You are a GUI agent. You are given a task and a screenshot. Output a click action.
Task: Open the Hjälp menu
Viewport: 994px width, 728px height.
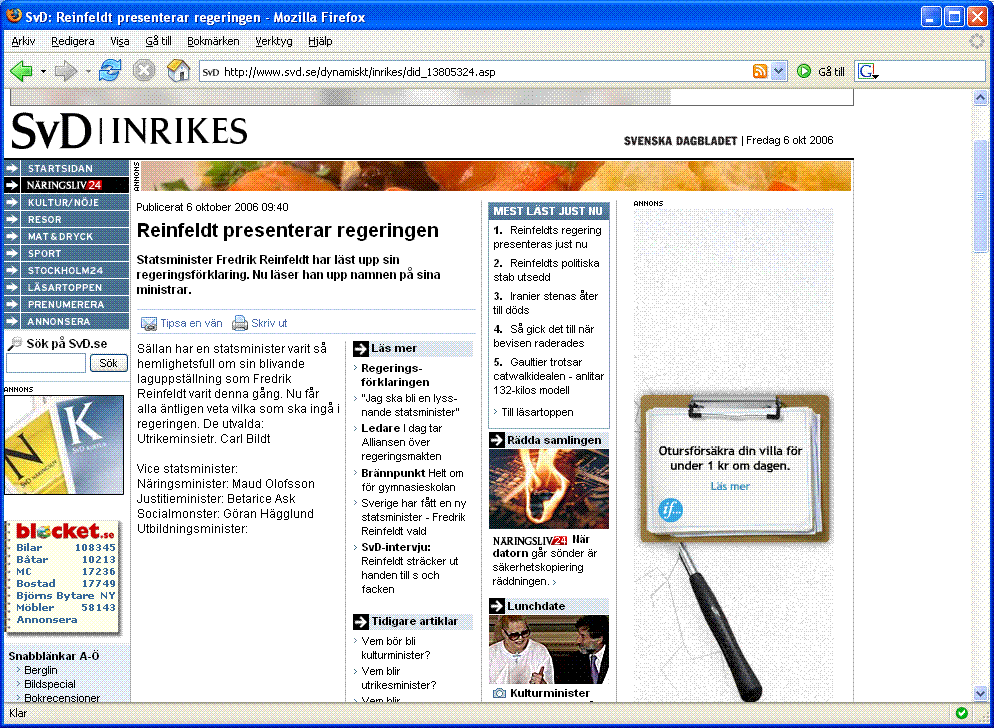click(x=320, y=41)
